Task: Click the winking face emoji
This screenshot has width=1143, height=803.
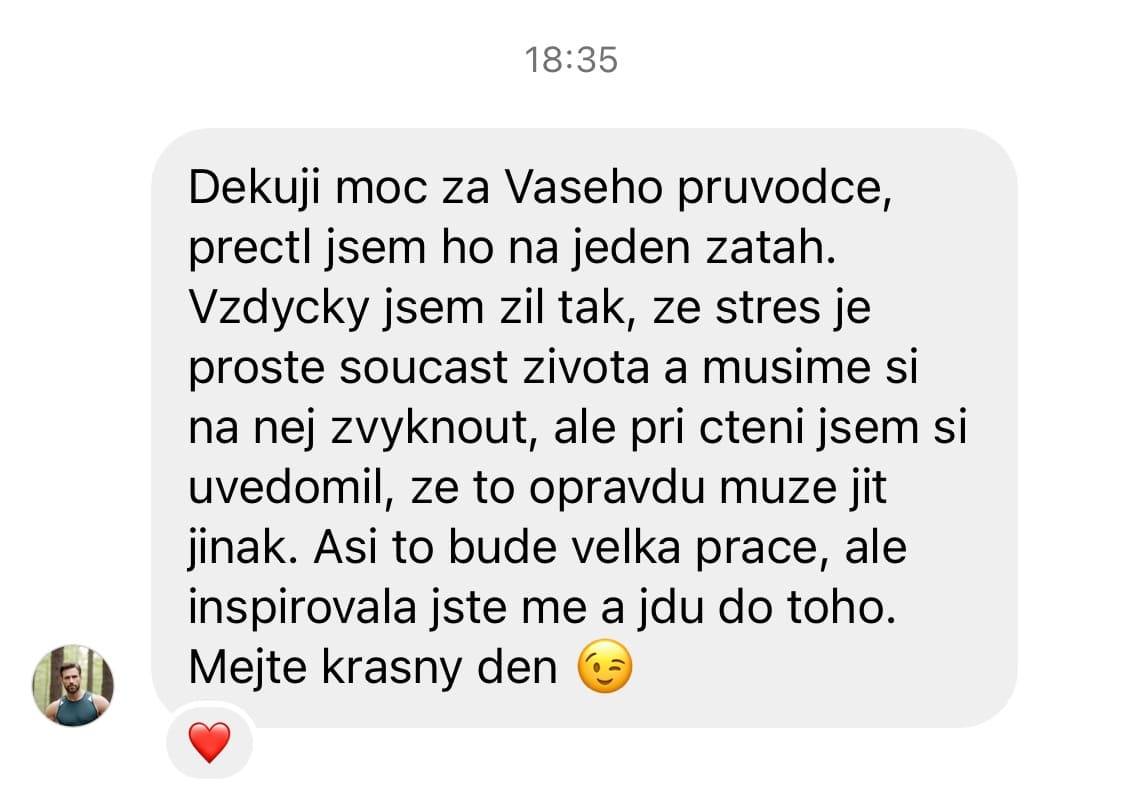Action: [604, 666]
